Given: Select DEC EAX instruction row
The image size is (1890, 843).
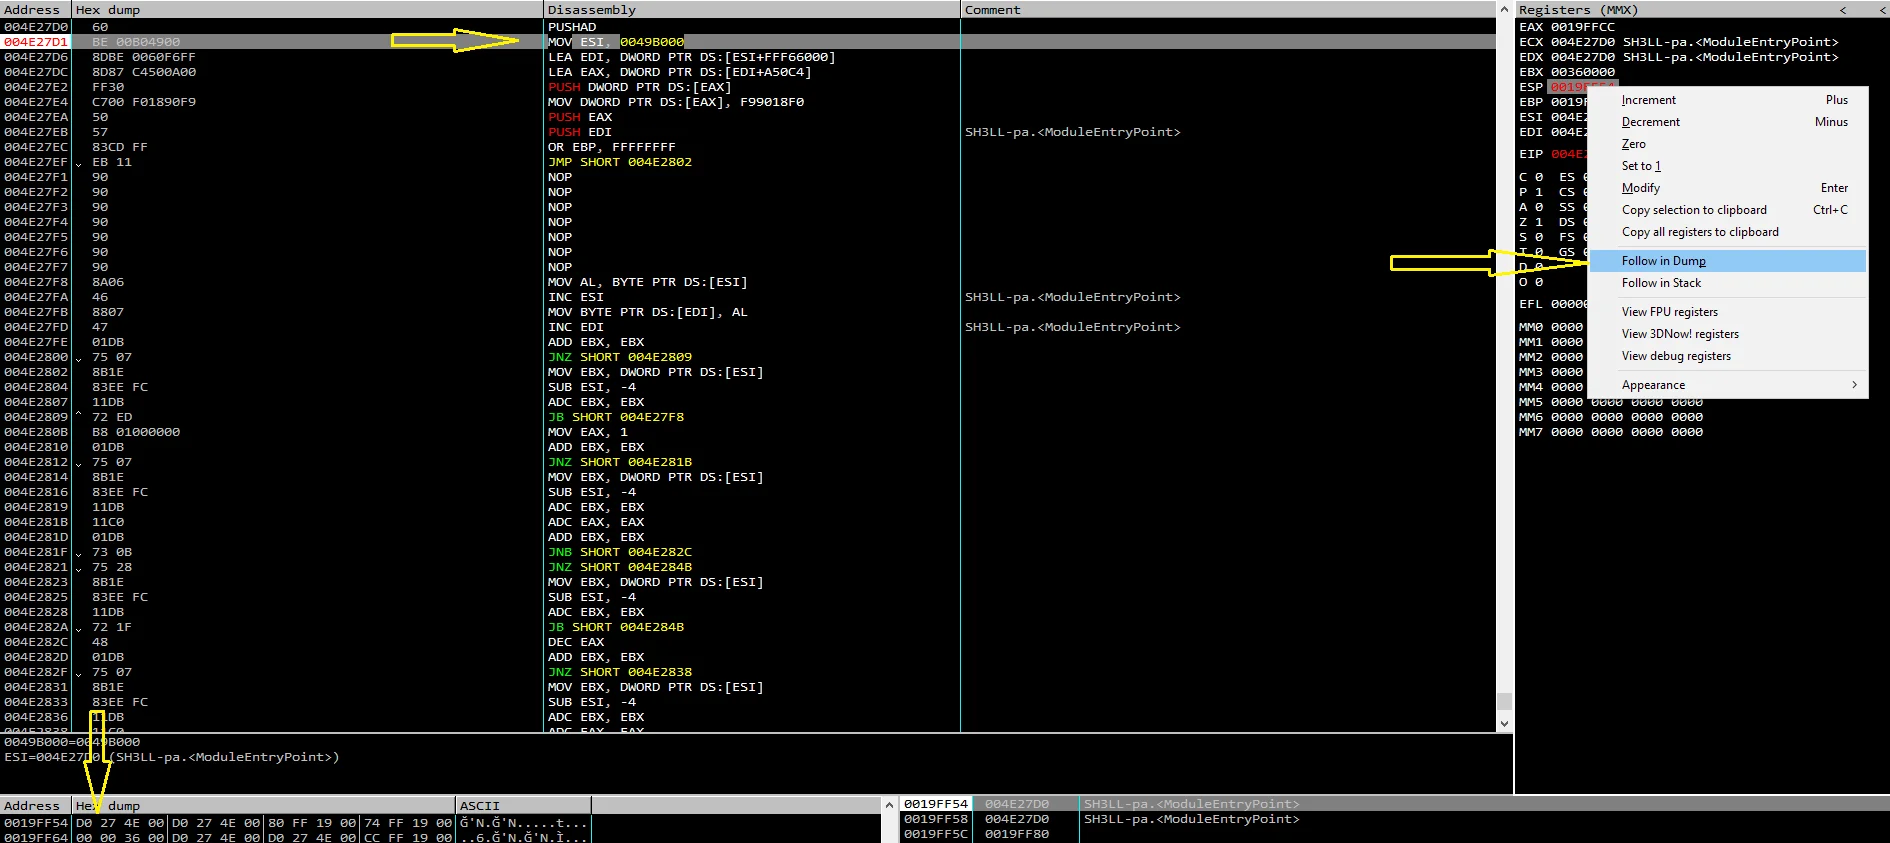Looking at the screenshot, I should pos(576,642).
